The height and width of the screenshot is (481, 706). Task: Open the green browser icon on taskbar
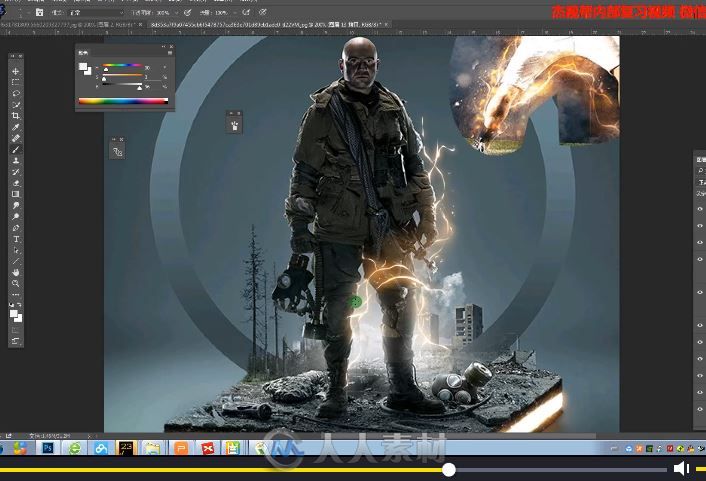pyautogui.click(x=74, y=448)
